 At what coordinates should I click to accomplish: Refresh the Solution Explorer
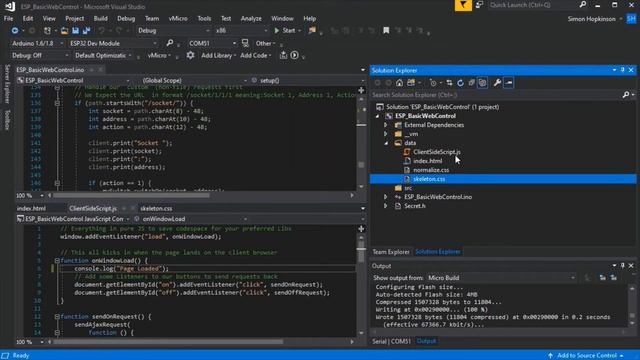tap(460, 83)
